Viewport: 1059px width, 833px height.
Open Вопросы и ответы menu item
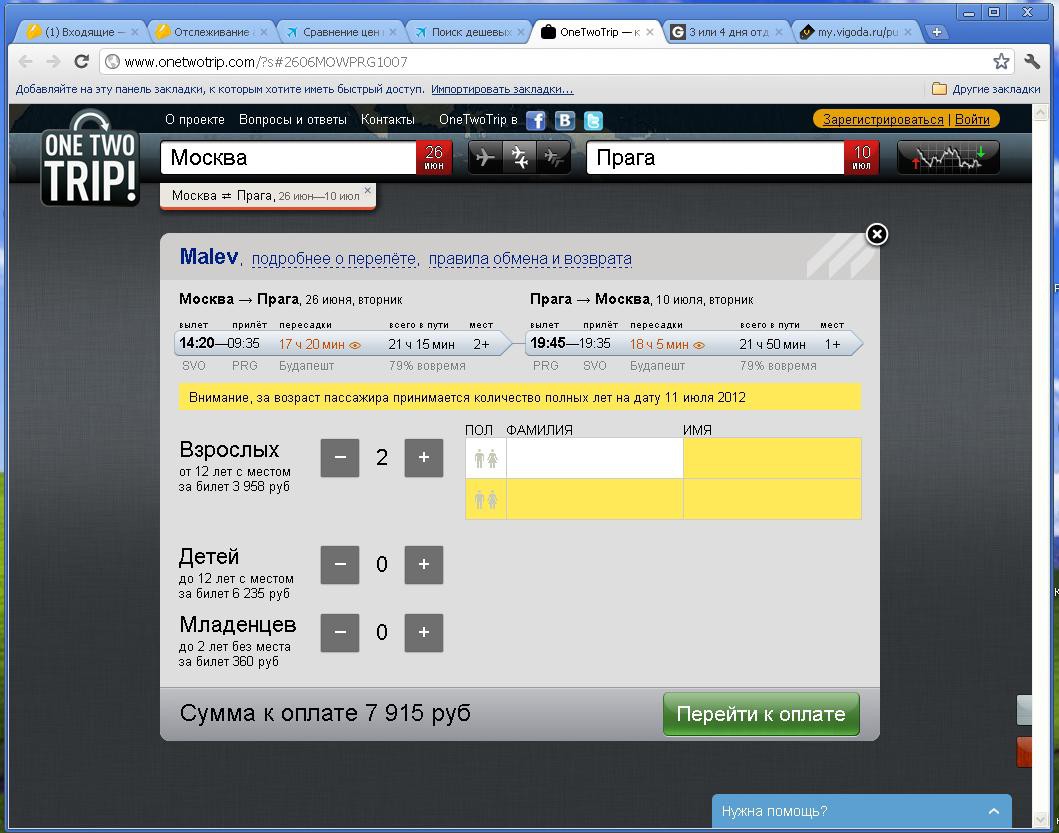coord(292,120)
